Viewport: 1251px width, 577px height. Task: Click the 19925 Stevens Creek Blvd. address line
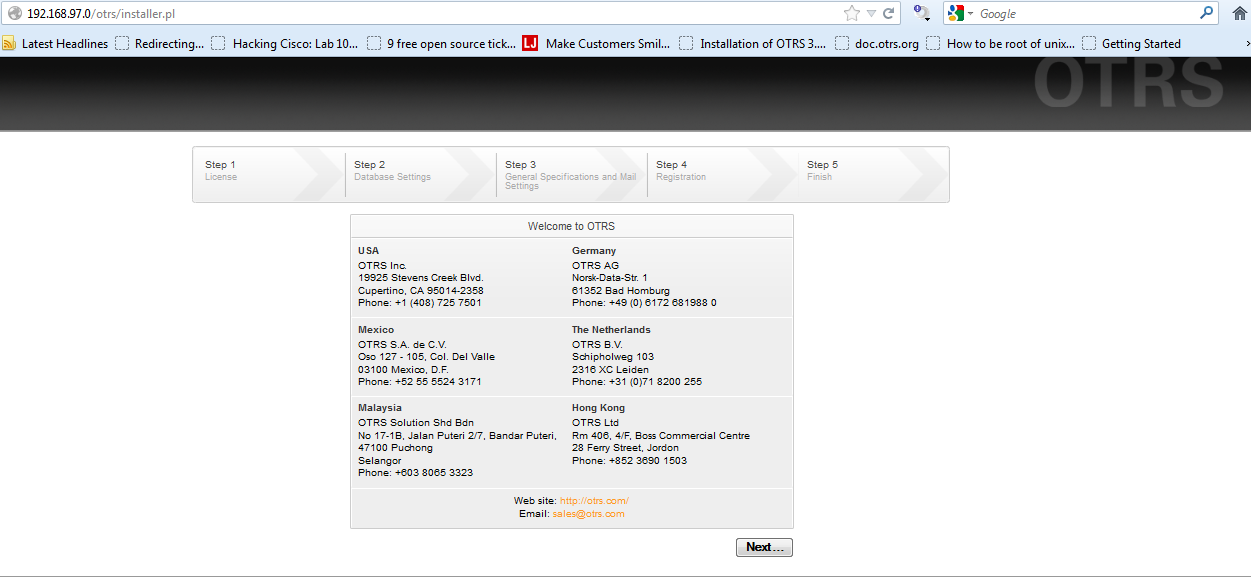pyautogui.click(x=421, y=278)
